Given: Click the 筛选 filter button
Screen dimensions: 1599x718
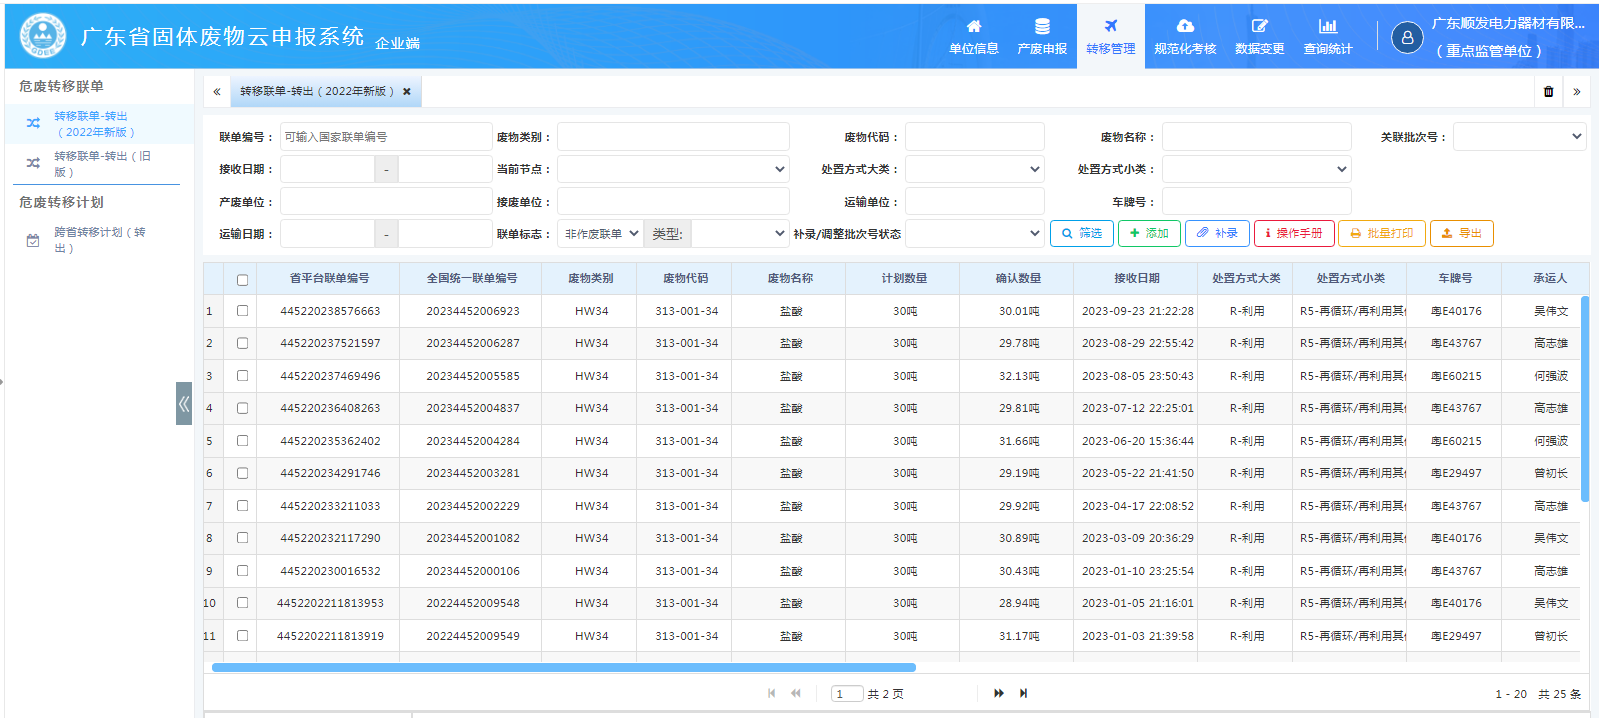Looking at the screenshot, I should coord(1081,234).
